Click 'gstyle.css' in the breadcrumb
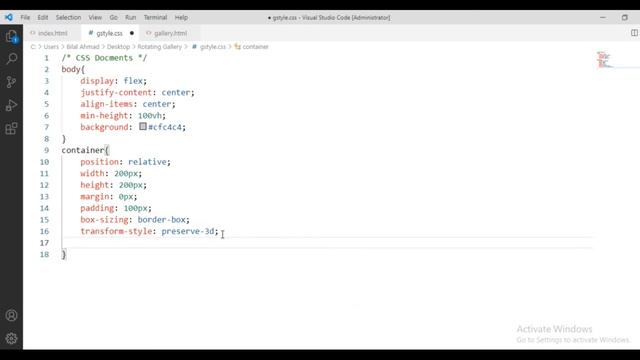The image size is (640, 360). (213, 47)
